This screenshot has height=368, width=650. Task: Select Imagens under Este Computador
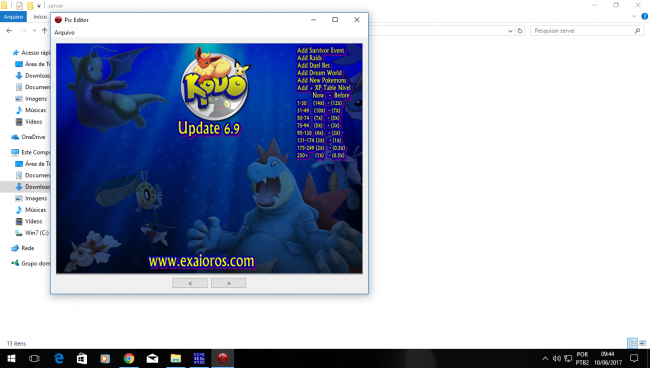click(x=31, y=199)
